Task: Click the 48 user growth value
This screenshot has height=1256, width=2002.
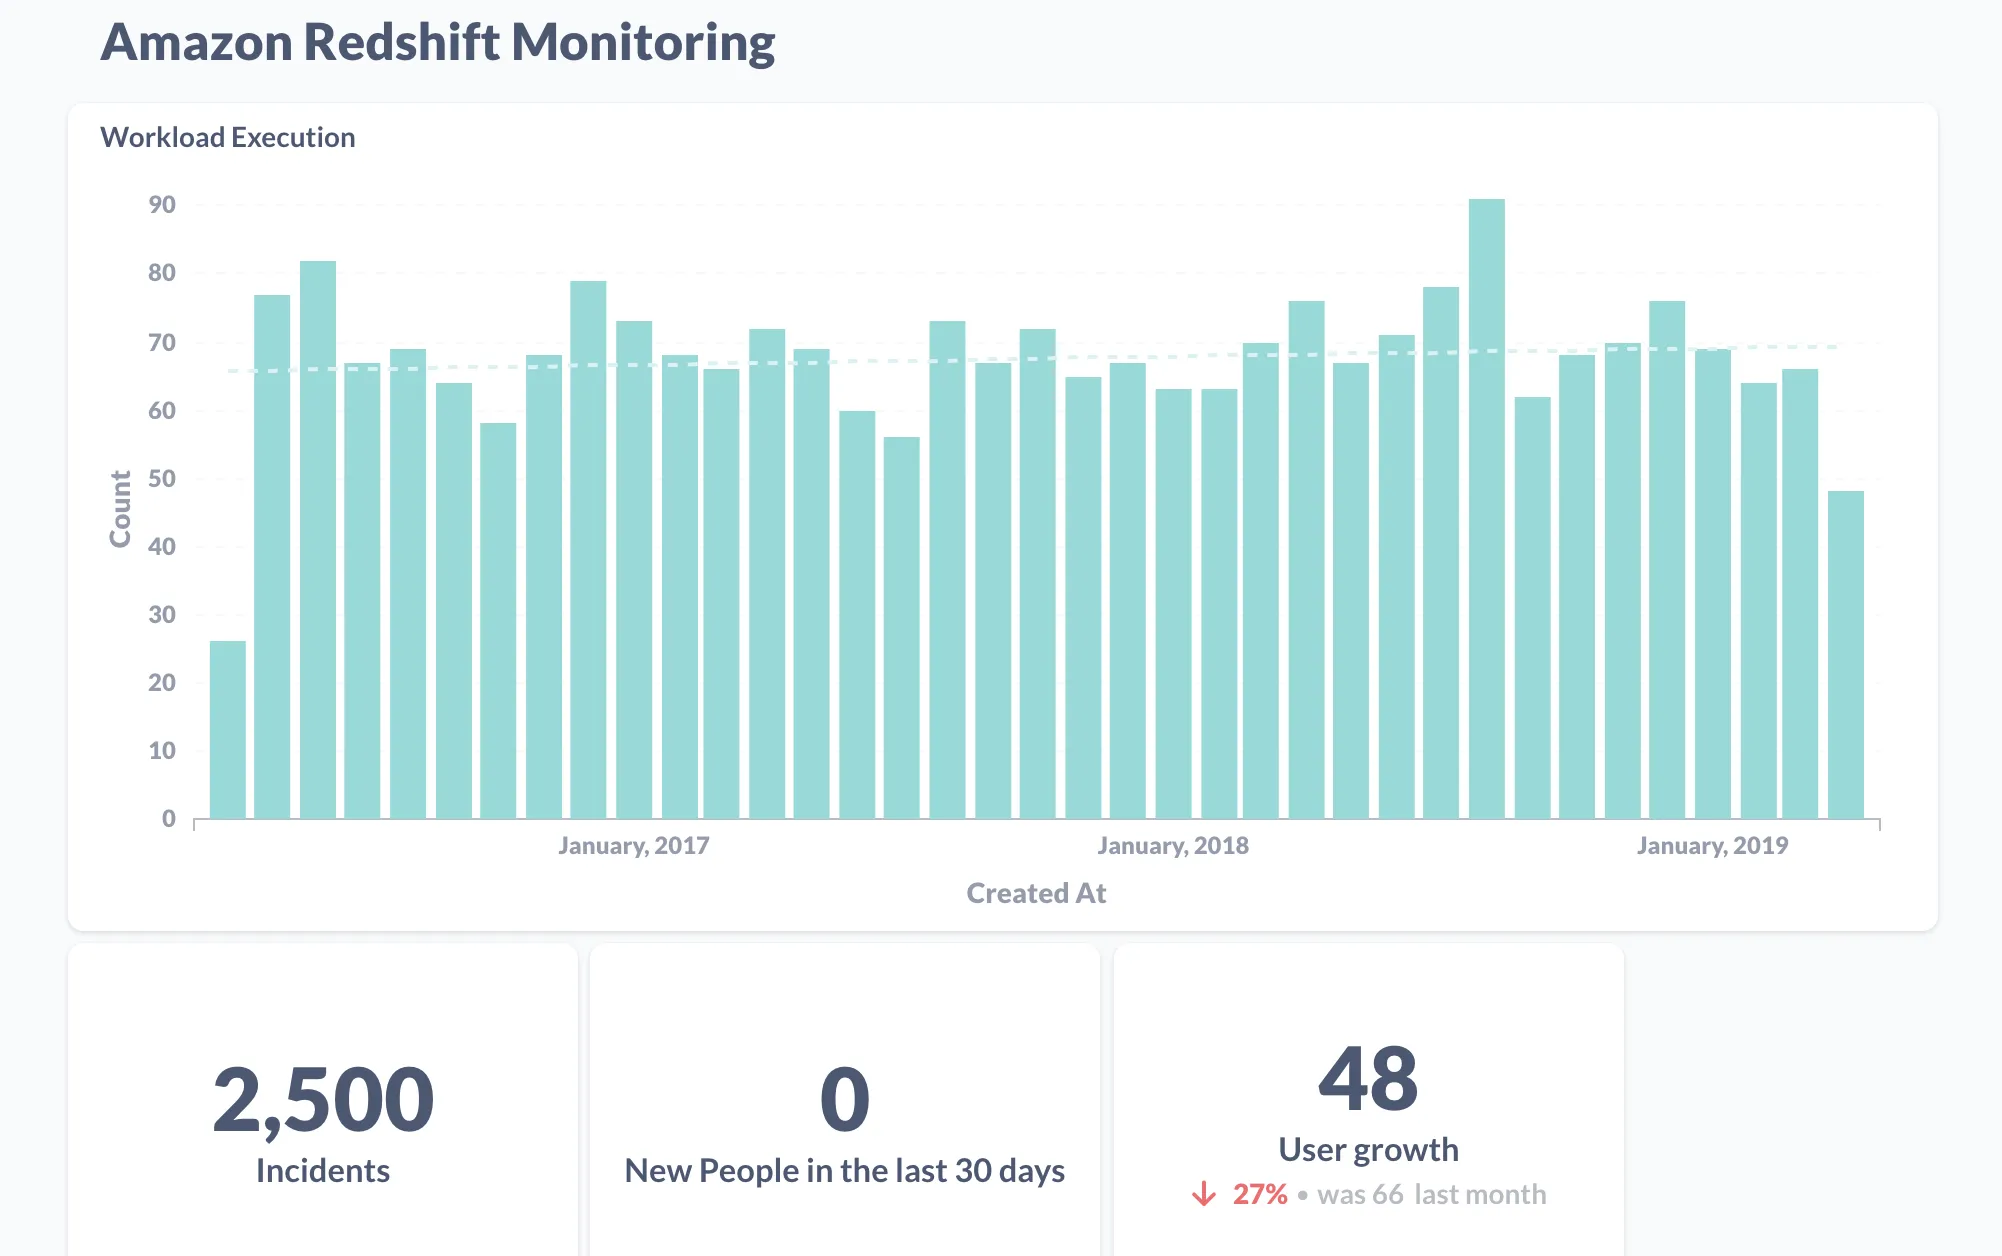Action: click(1368, 1079)
